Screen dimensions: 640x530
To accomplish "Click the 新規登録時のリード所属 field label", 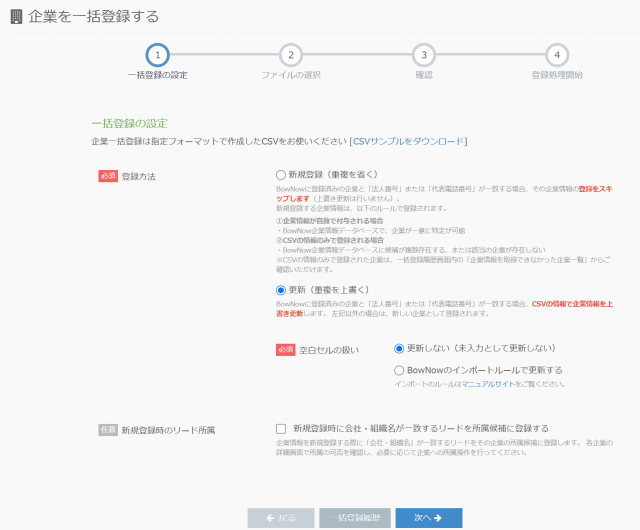I will [x=168, y=430].
